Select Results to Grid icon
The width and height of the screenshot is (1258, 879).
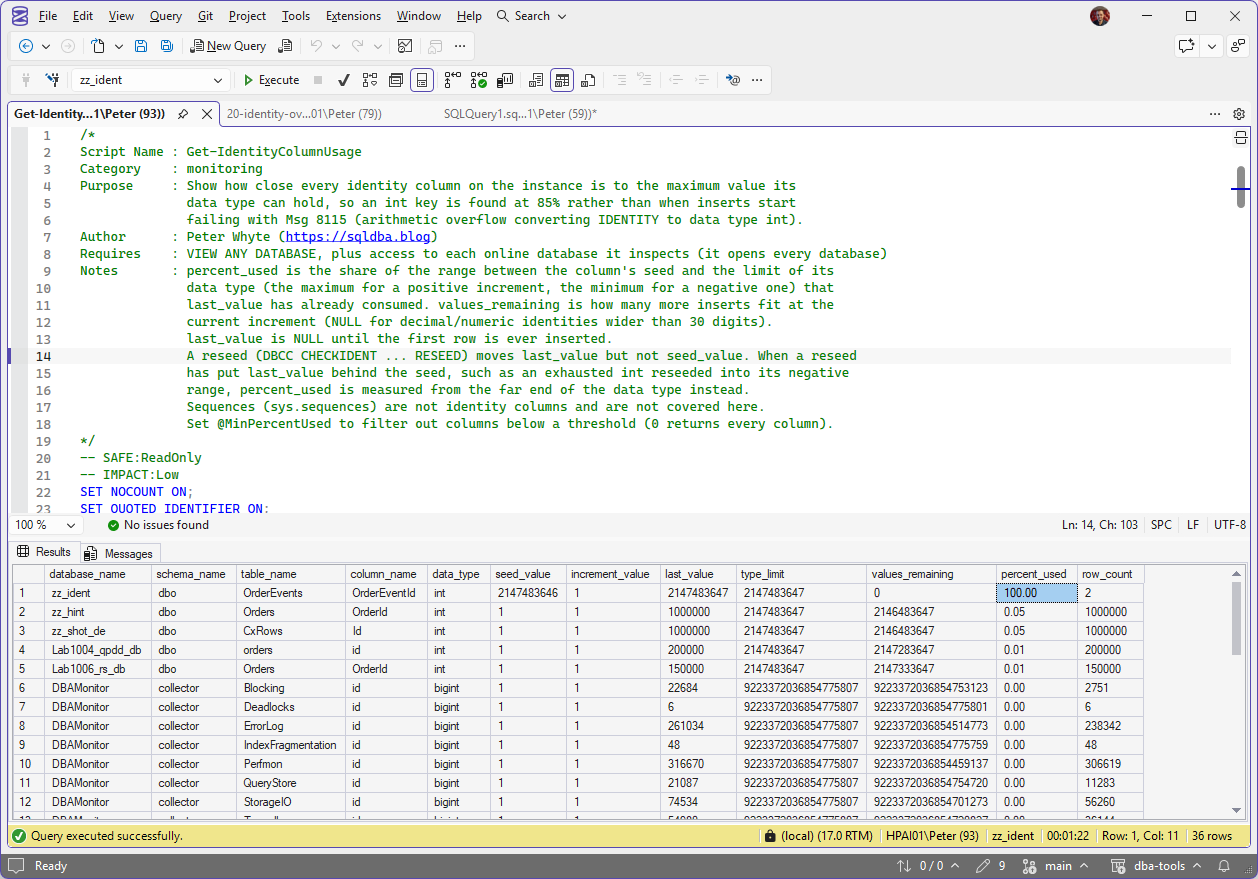tap(562, 80)
